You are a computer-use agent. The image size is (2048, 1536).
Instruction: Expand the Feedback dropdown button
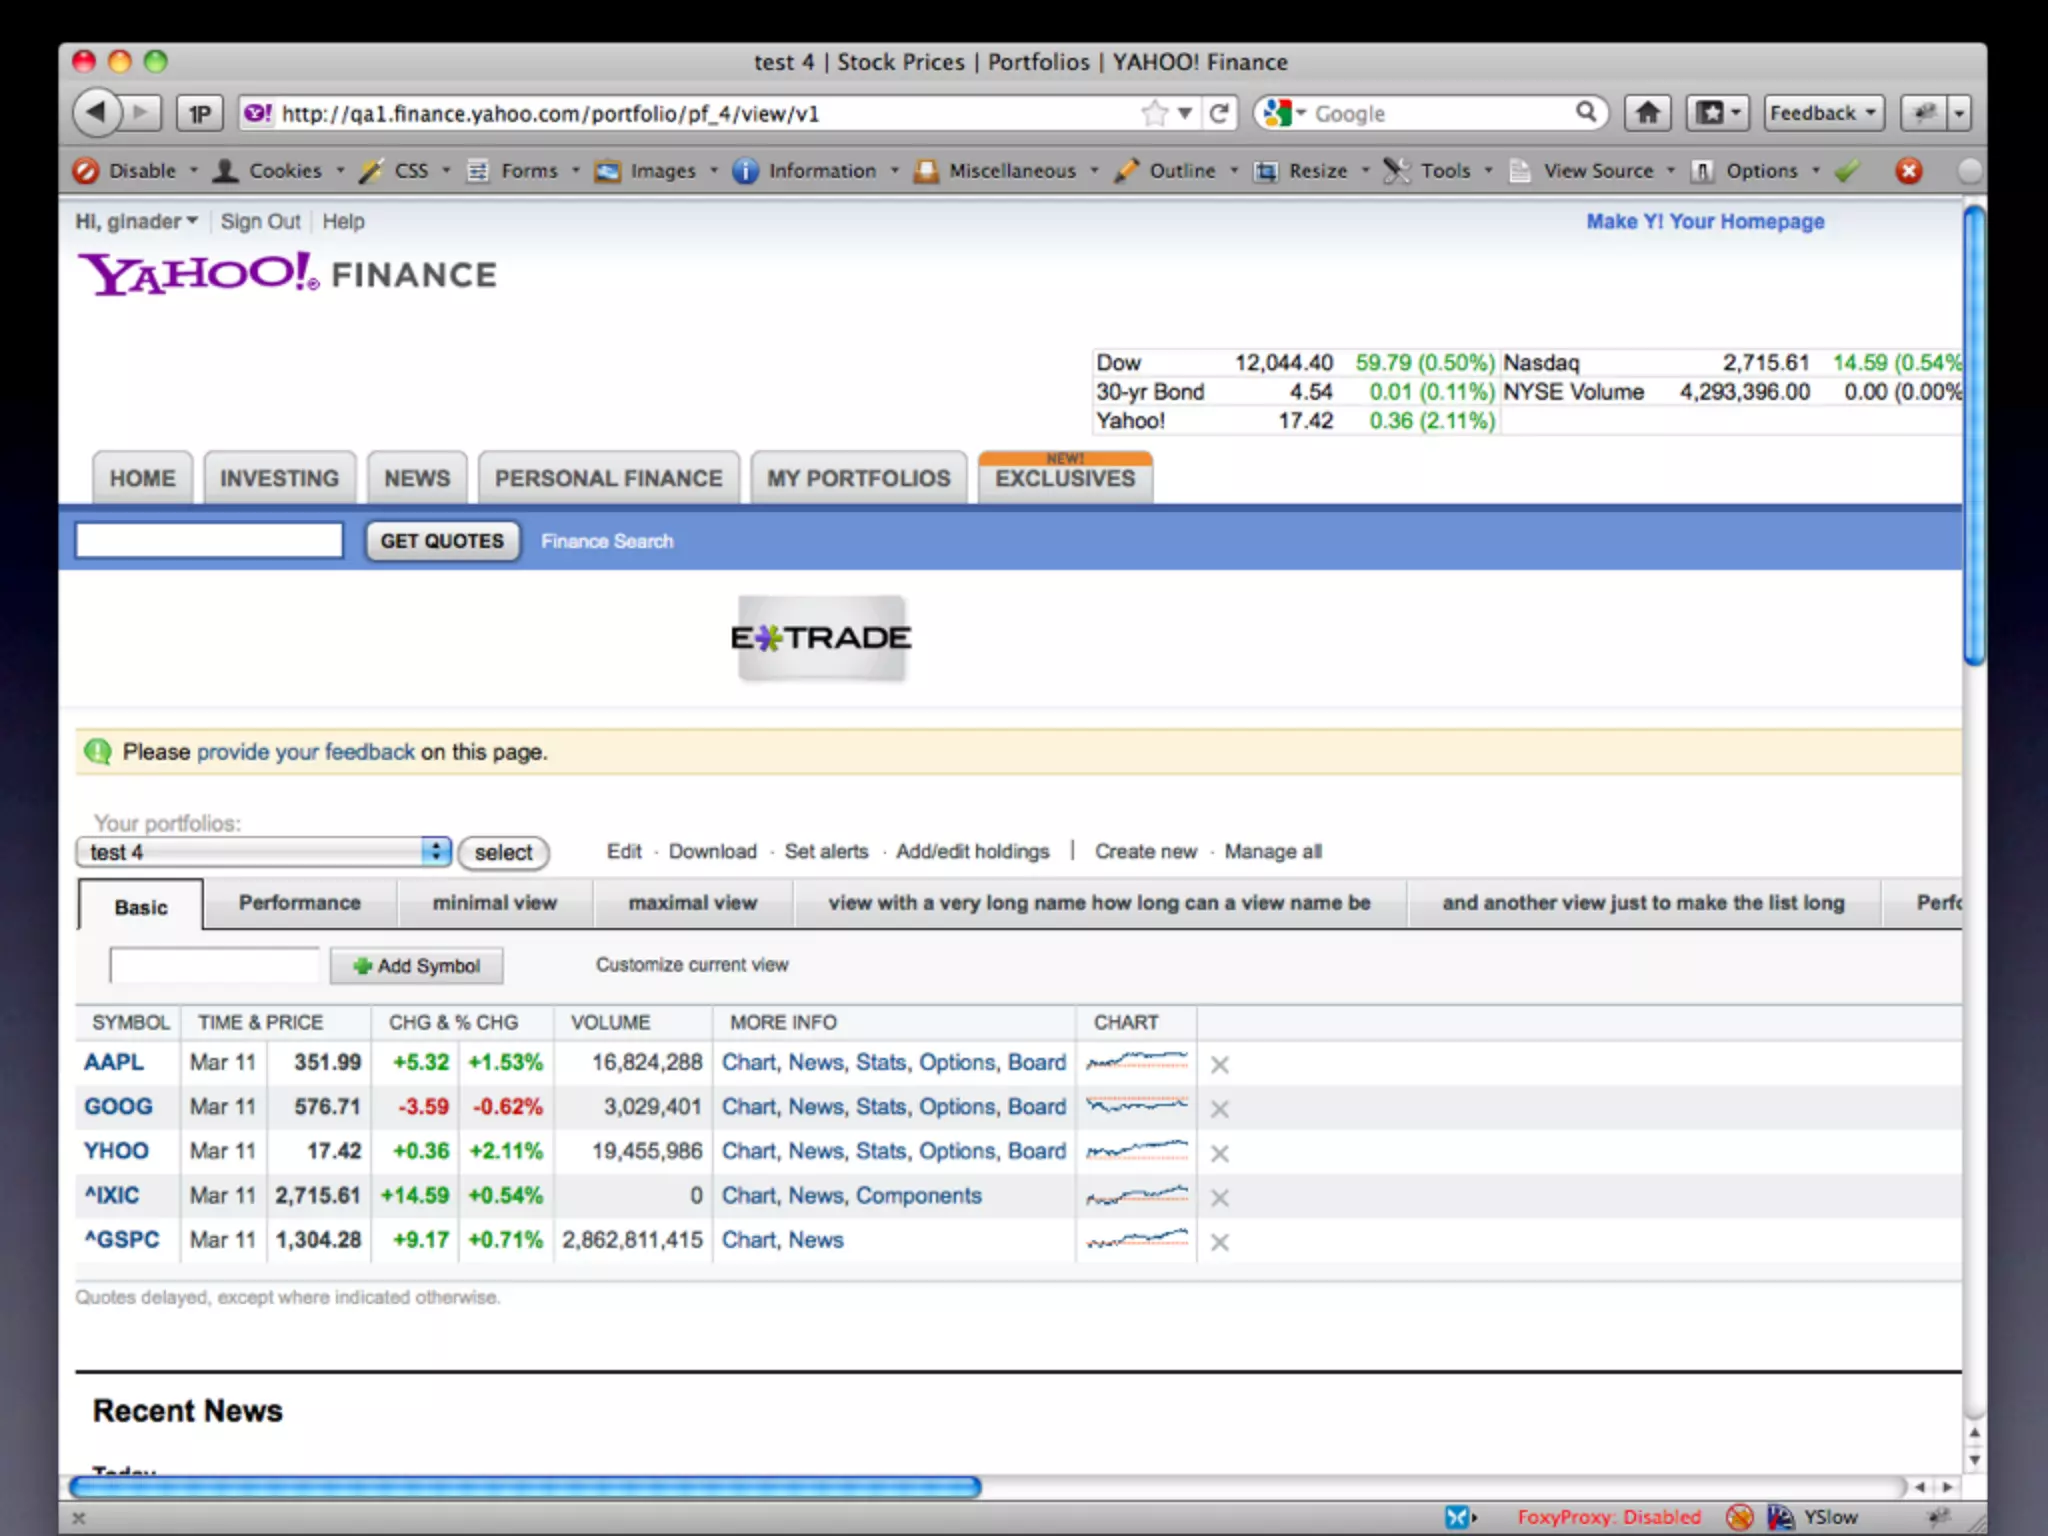pyautogui.click(x=1823, y=113)
